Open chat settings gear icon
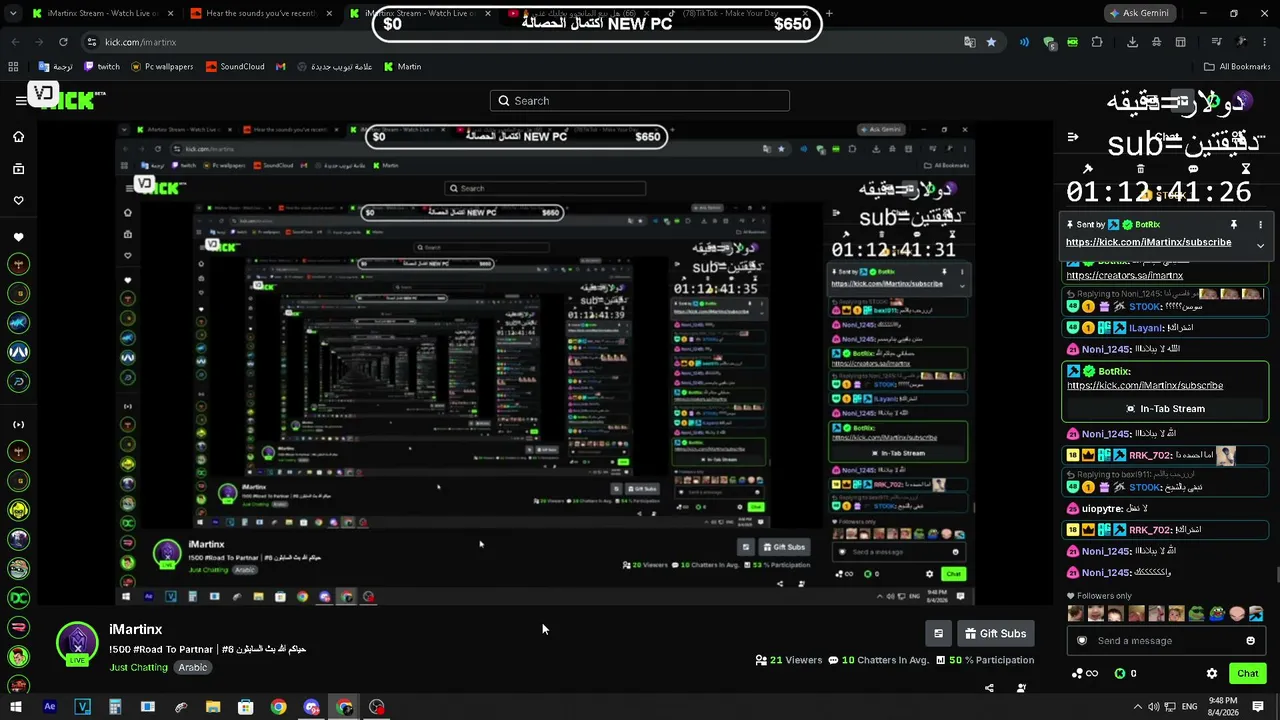This screenshot has height=720, width=1280. point(1212,674)
